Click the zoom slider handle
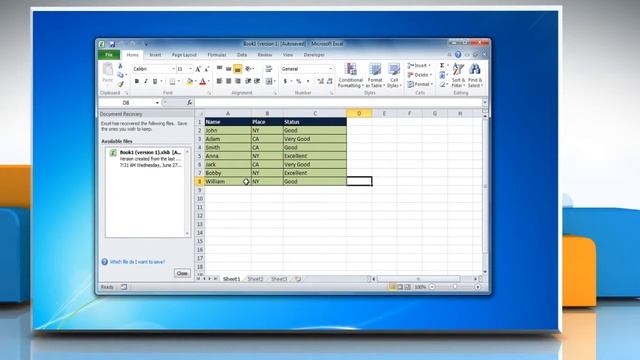 click(x=455, y=287)
